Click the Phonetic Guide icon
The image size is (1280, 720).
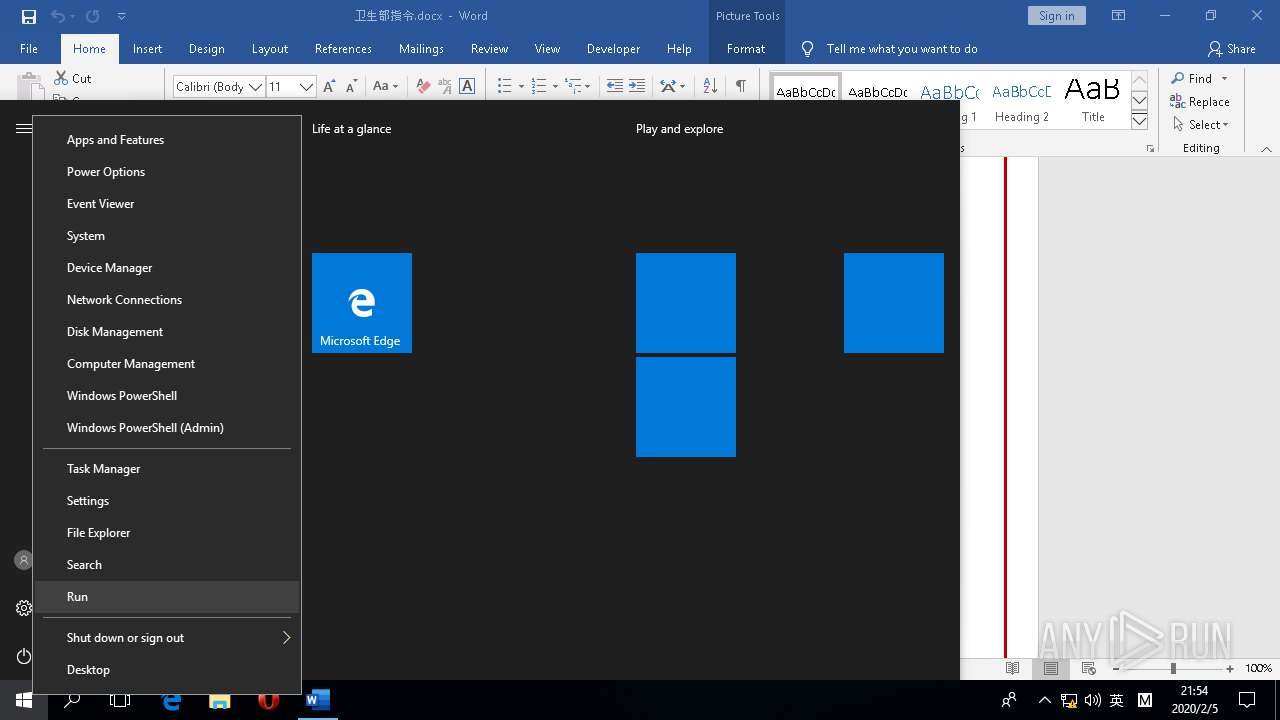click(445, 86)
